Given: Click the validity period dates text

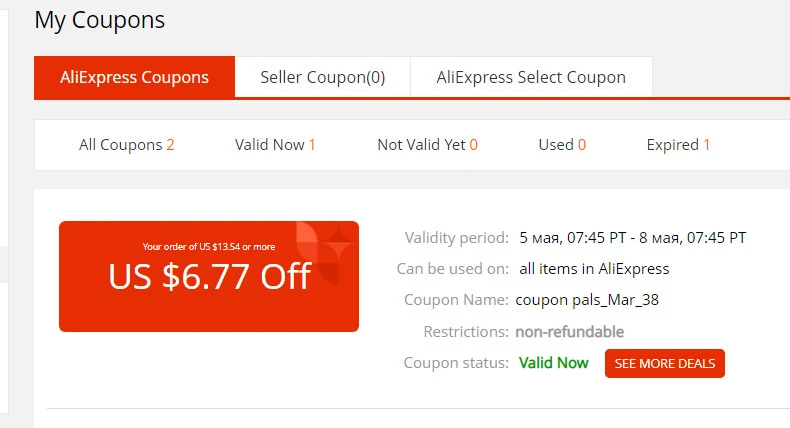Looking at the screenshot, I should (x=633, y=237).
